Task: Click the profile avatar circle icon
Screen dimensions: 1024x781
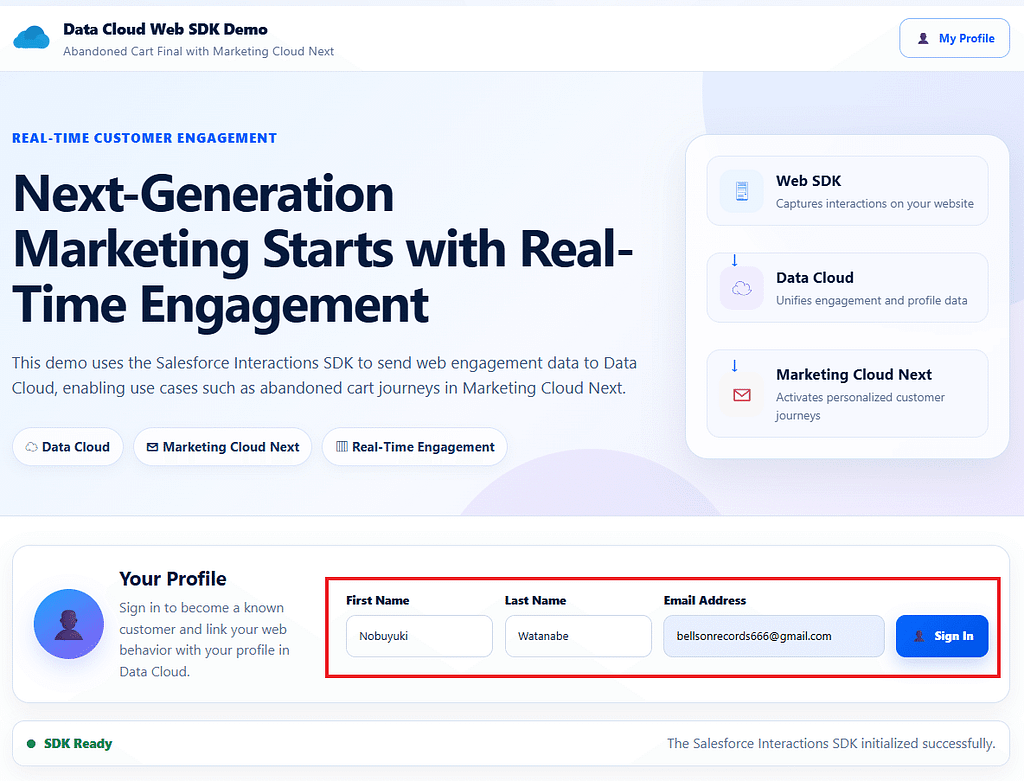Action: 69,624
